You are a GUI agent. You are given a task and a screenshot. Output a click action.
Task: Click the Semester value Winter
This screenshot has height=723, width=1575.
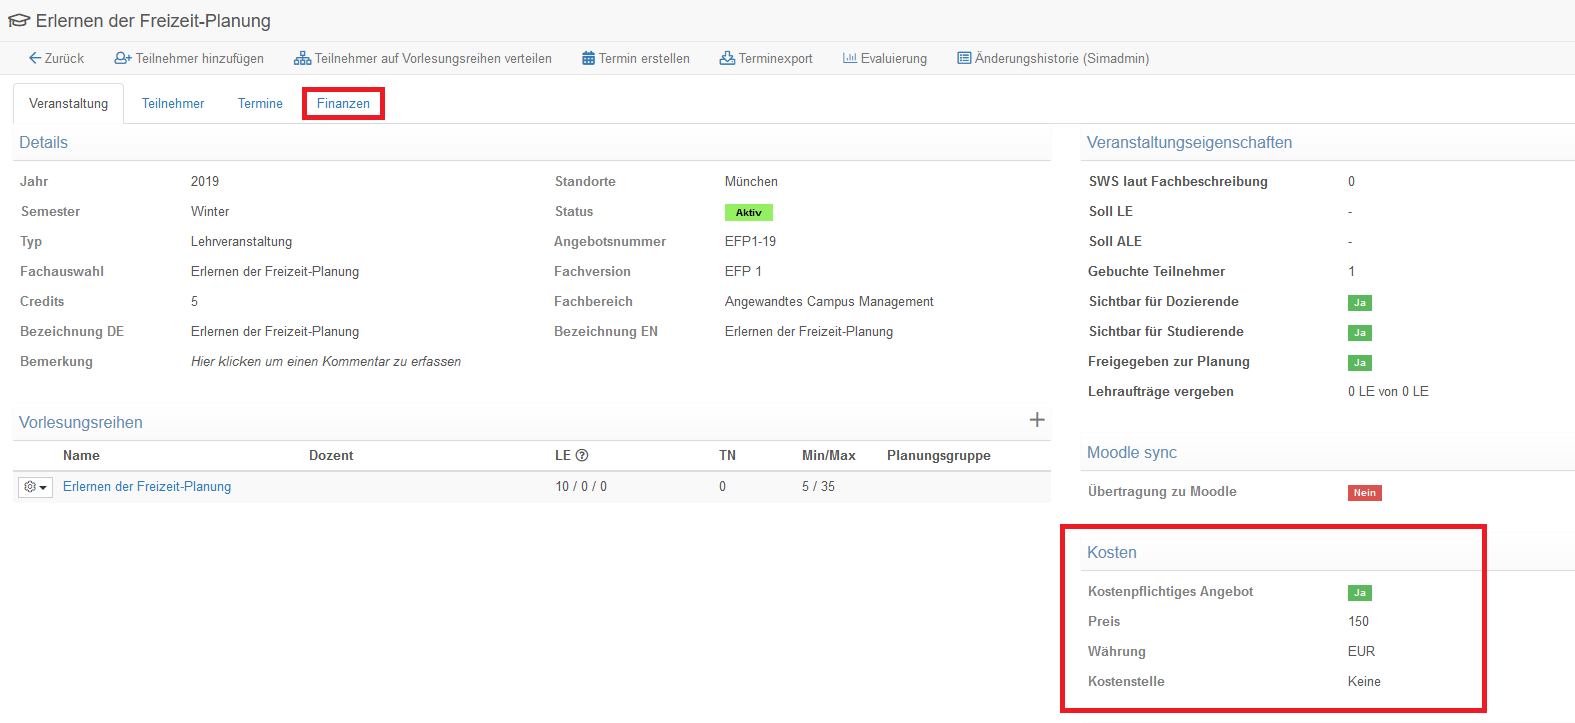pos(210,211)
